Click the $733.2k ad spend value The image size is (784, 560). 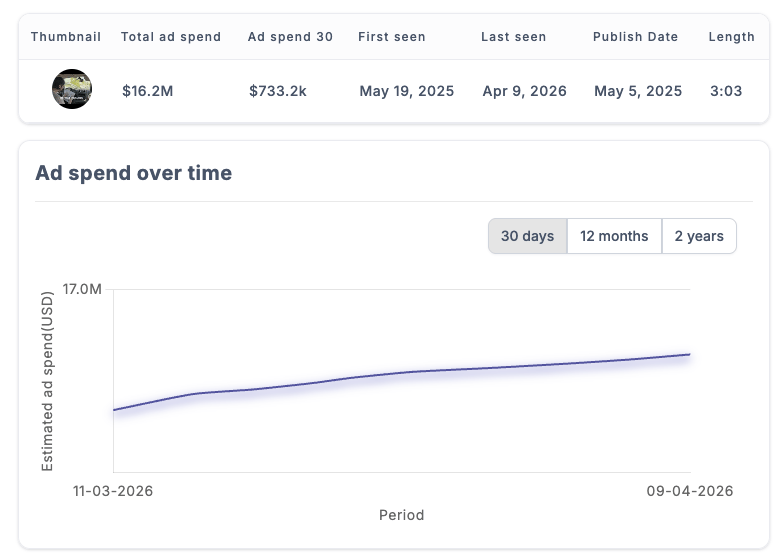pos(278,91)
